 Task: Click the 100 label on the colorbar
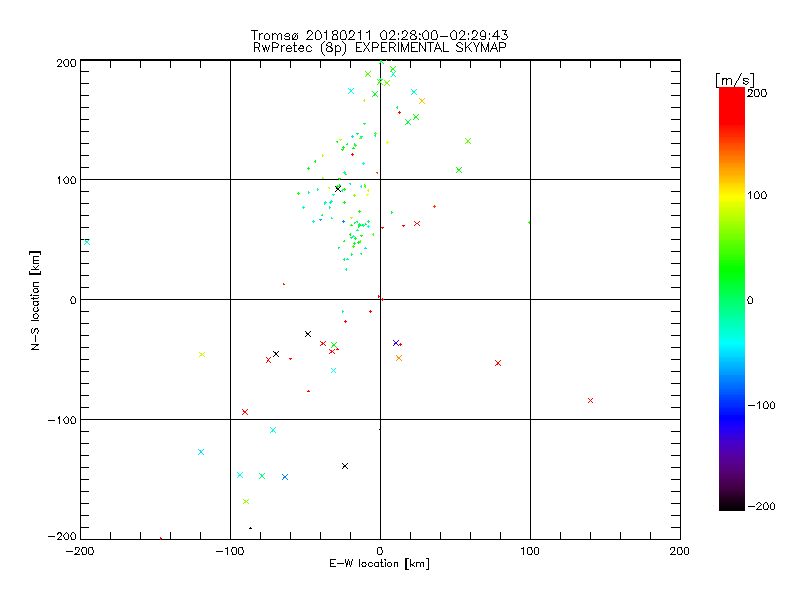pos(757,195)
